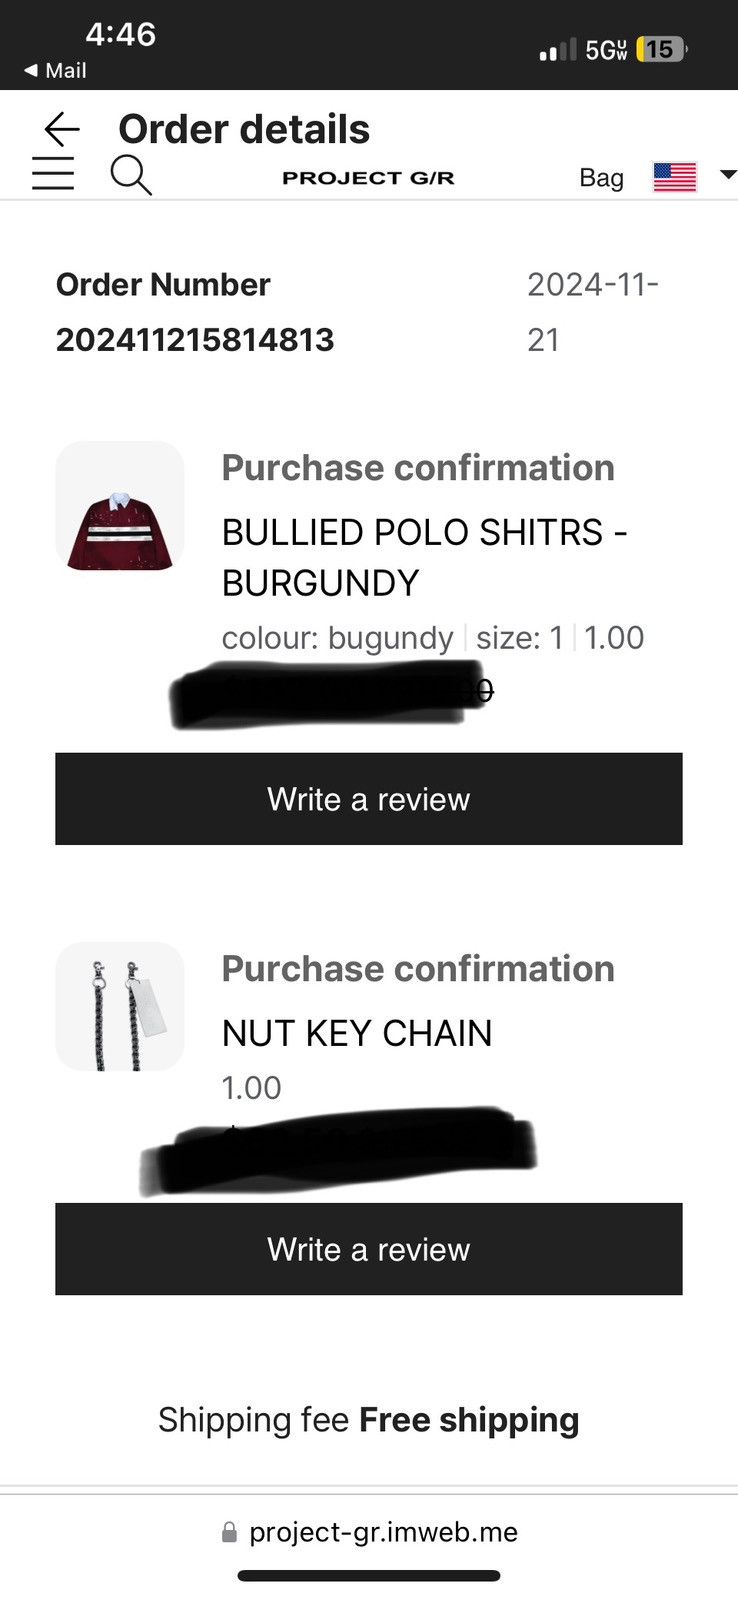Tap the battery indicator in the status bar
The image size is (738, 1600).
pyautogui.click(x=661, y=49)
